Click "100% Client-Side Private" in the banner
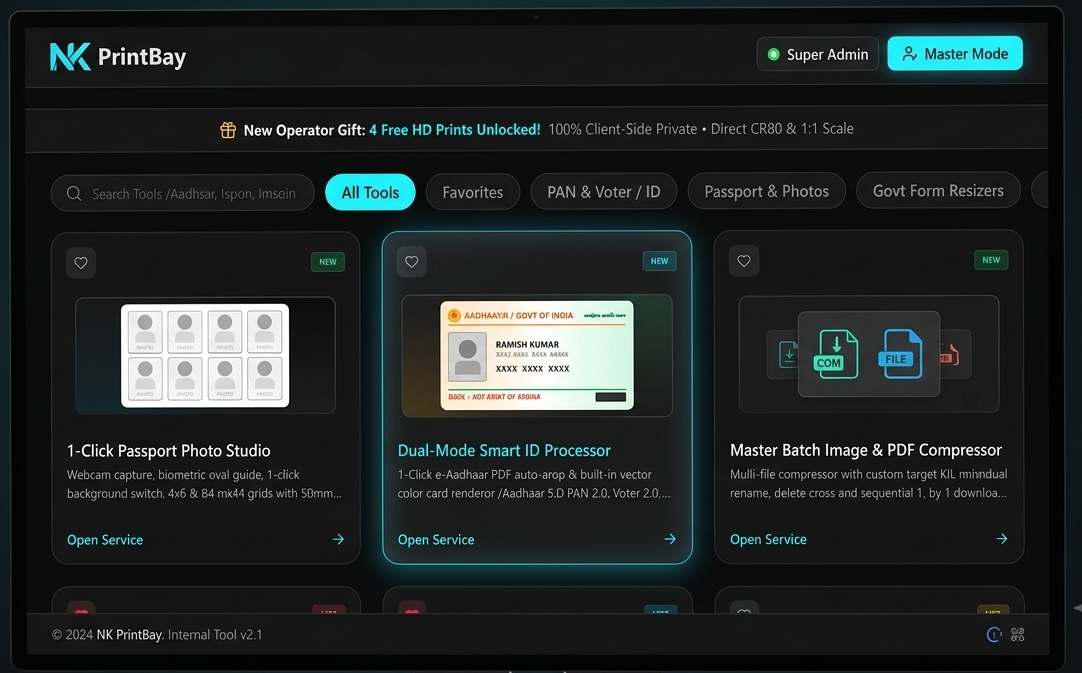The height and width of the screenshot is (673, 1082). (x=622, y=129)
